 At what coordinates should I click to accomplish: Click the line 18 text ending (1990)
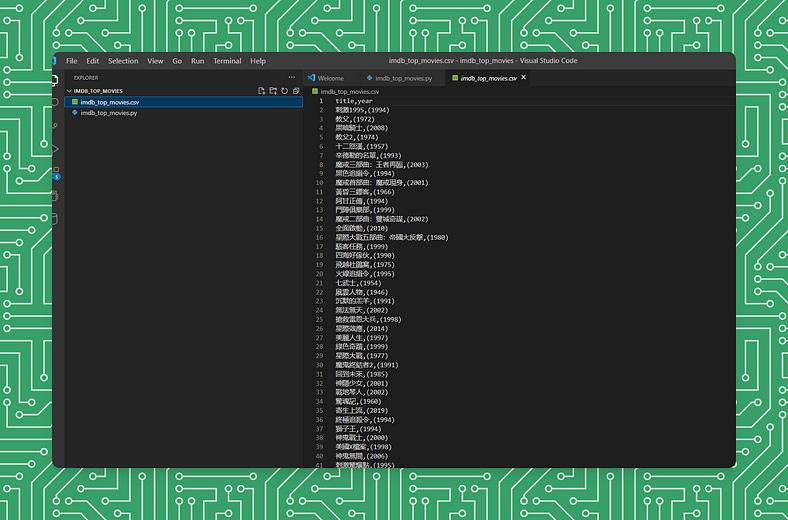tap(365, 256)
